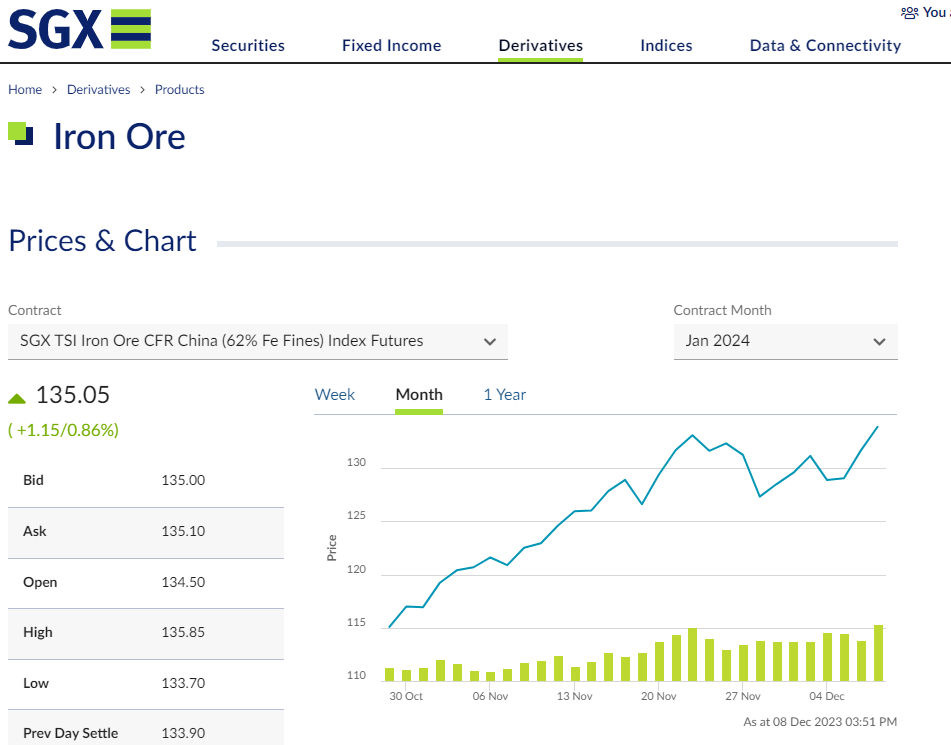Click the 20 Nov axis label

pos(659,696)
